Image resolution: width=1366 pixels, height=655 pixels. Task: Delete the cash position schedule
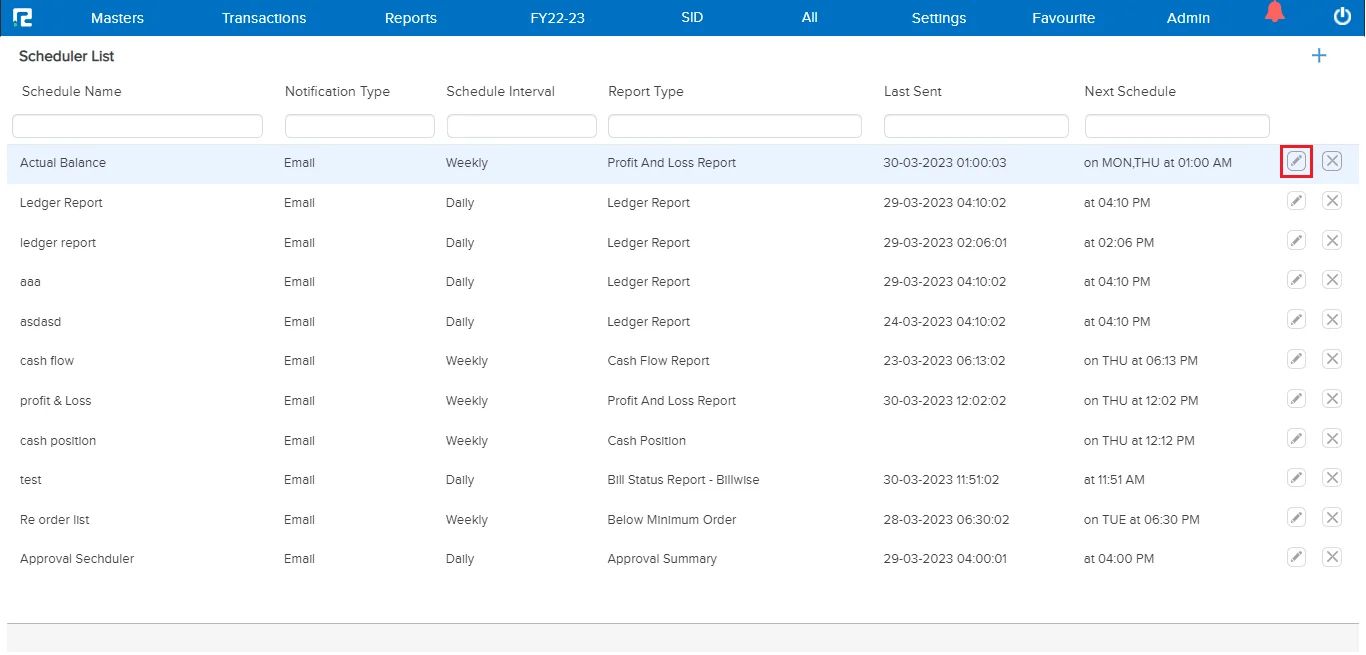pyautogui.click(x=1331, y=437)
